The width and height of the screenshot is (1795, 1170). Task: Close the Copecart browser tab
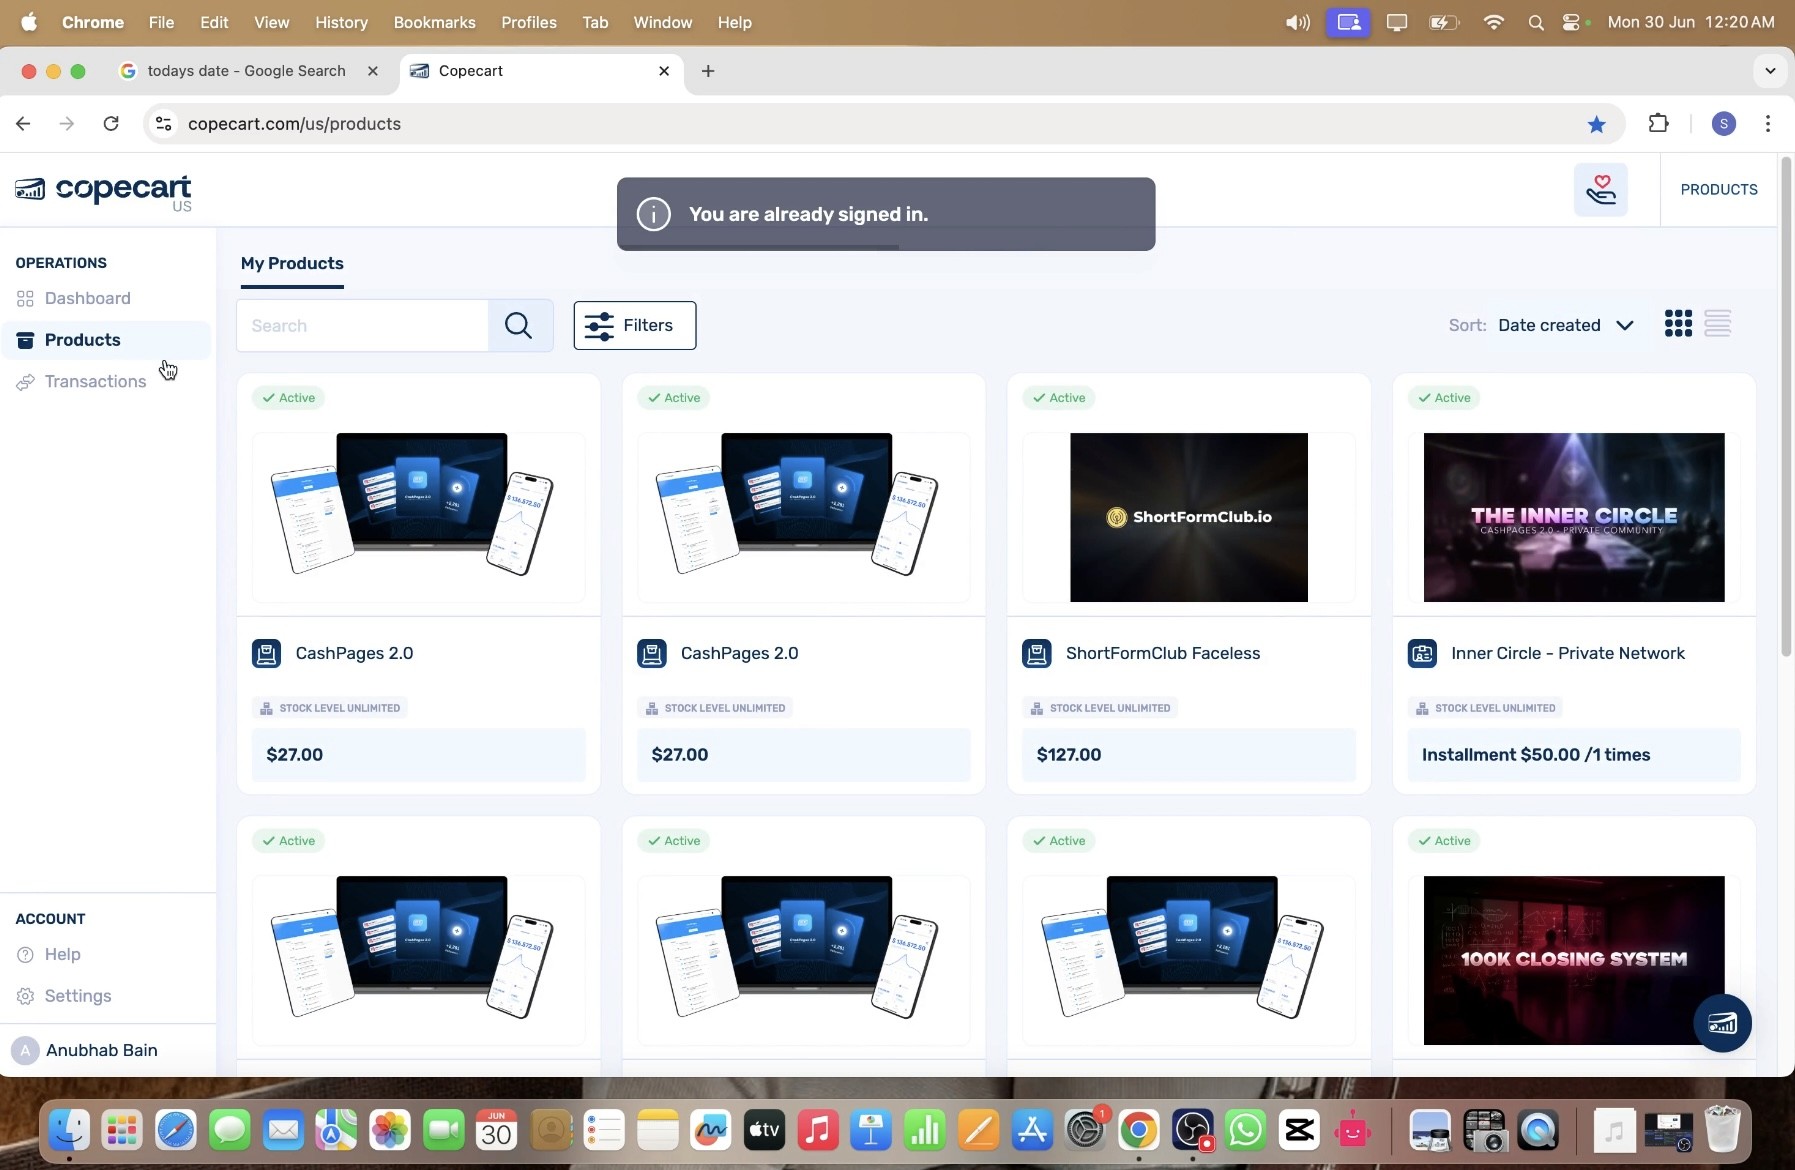coord(664,71)
